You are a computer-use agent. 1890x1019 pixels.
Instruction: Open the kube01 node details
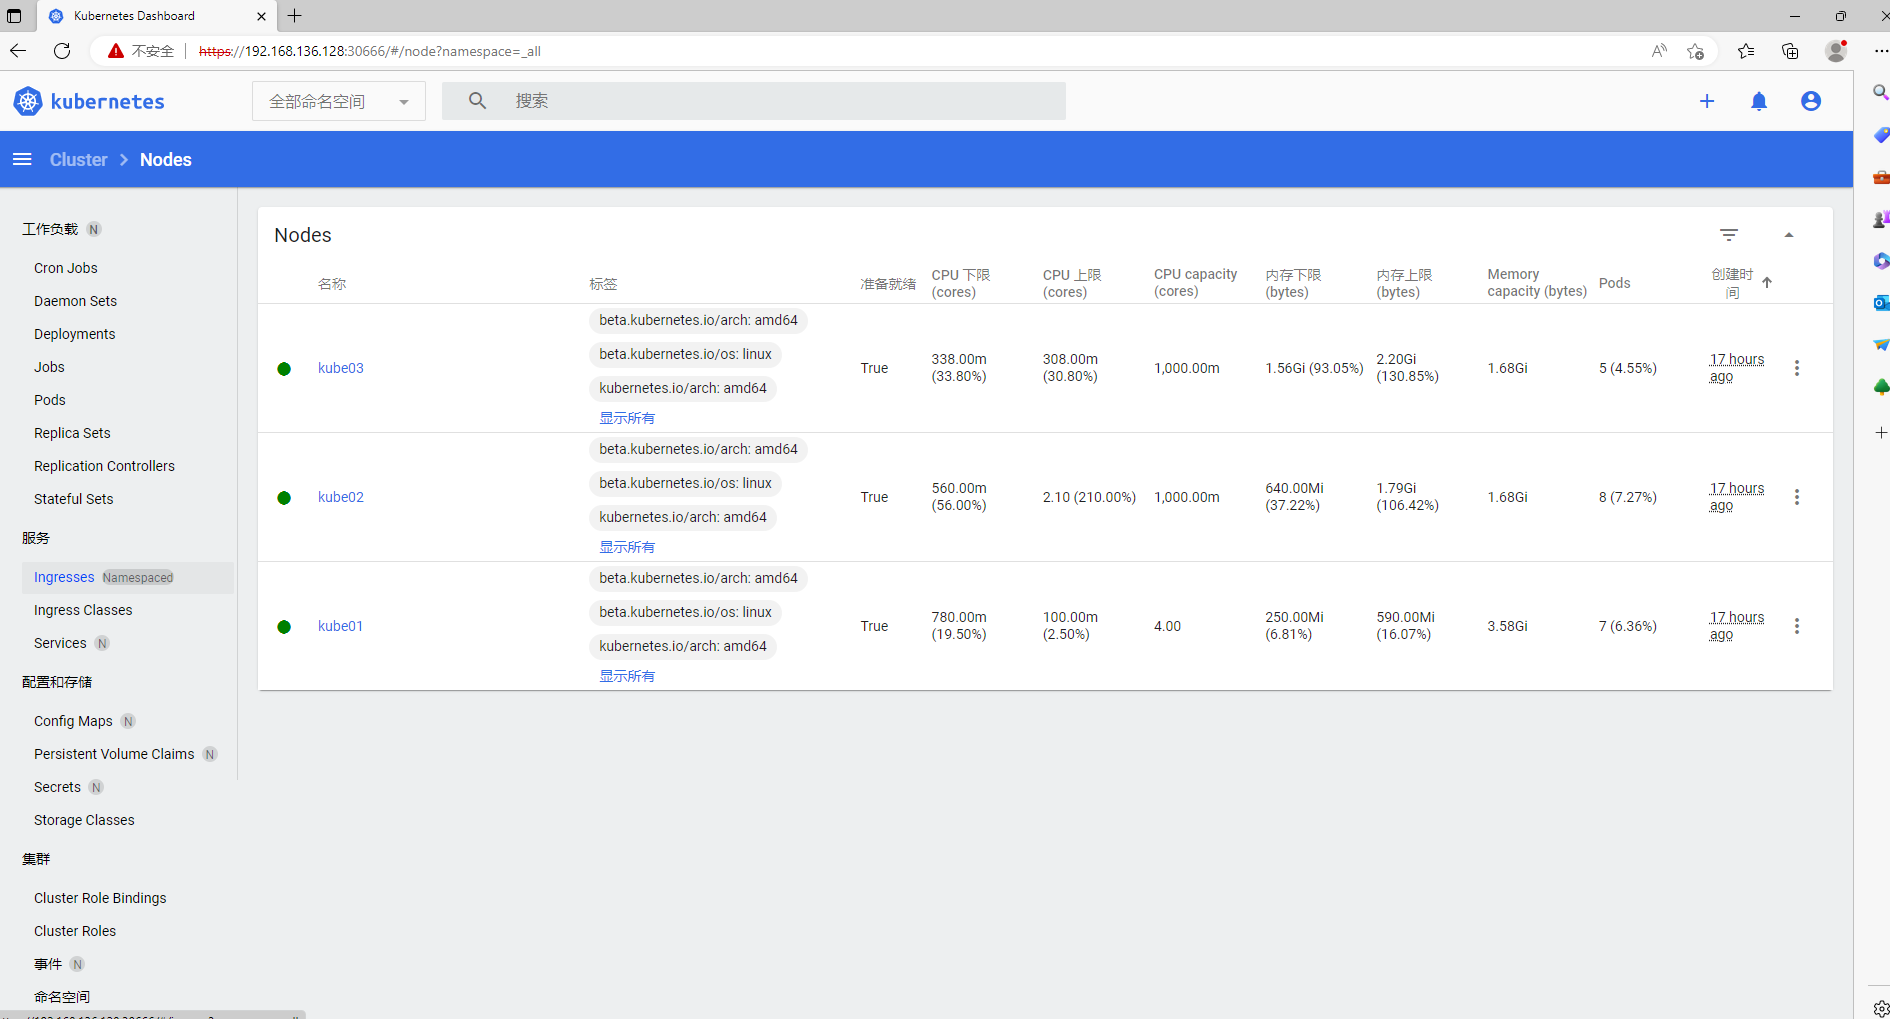point(341,626)
